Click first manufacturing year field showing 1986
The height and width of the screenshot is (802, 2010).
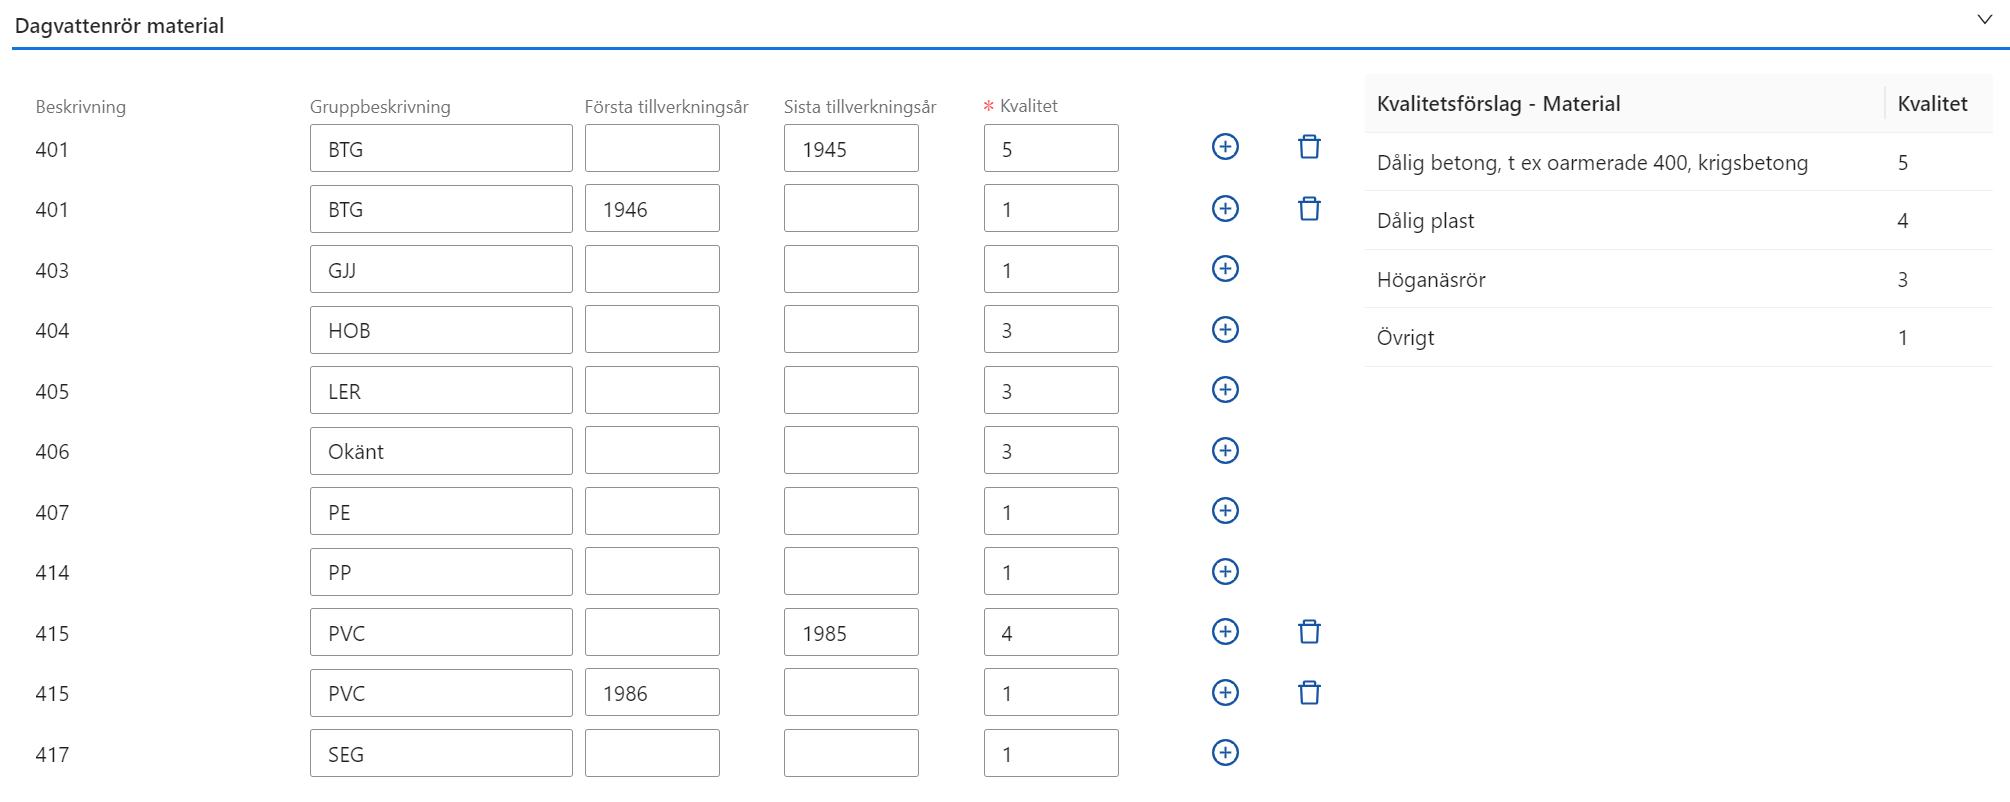point(651,693)
